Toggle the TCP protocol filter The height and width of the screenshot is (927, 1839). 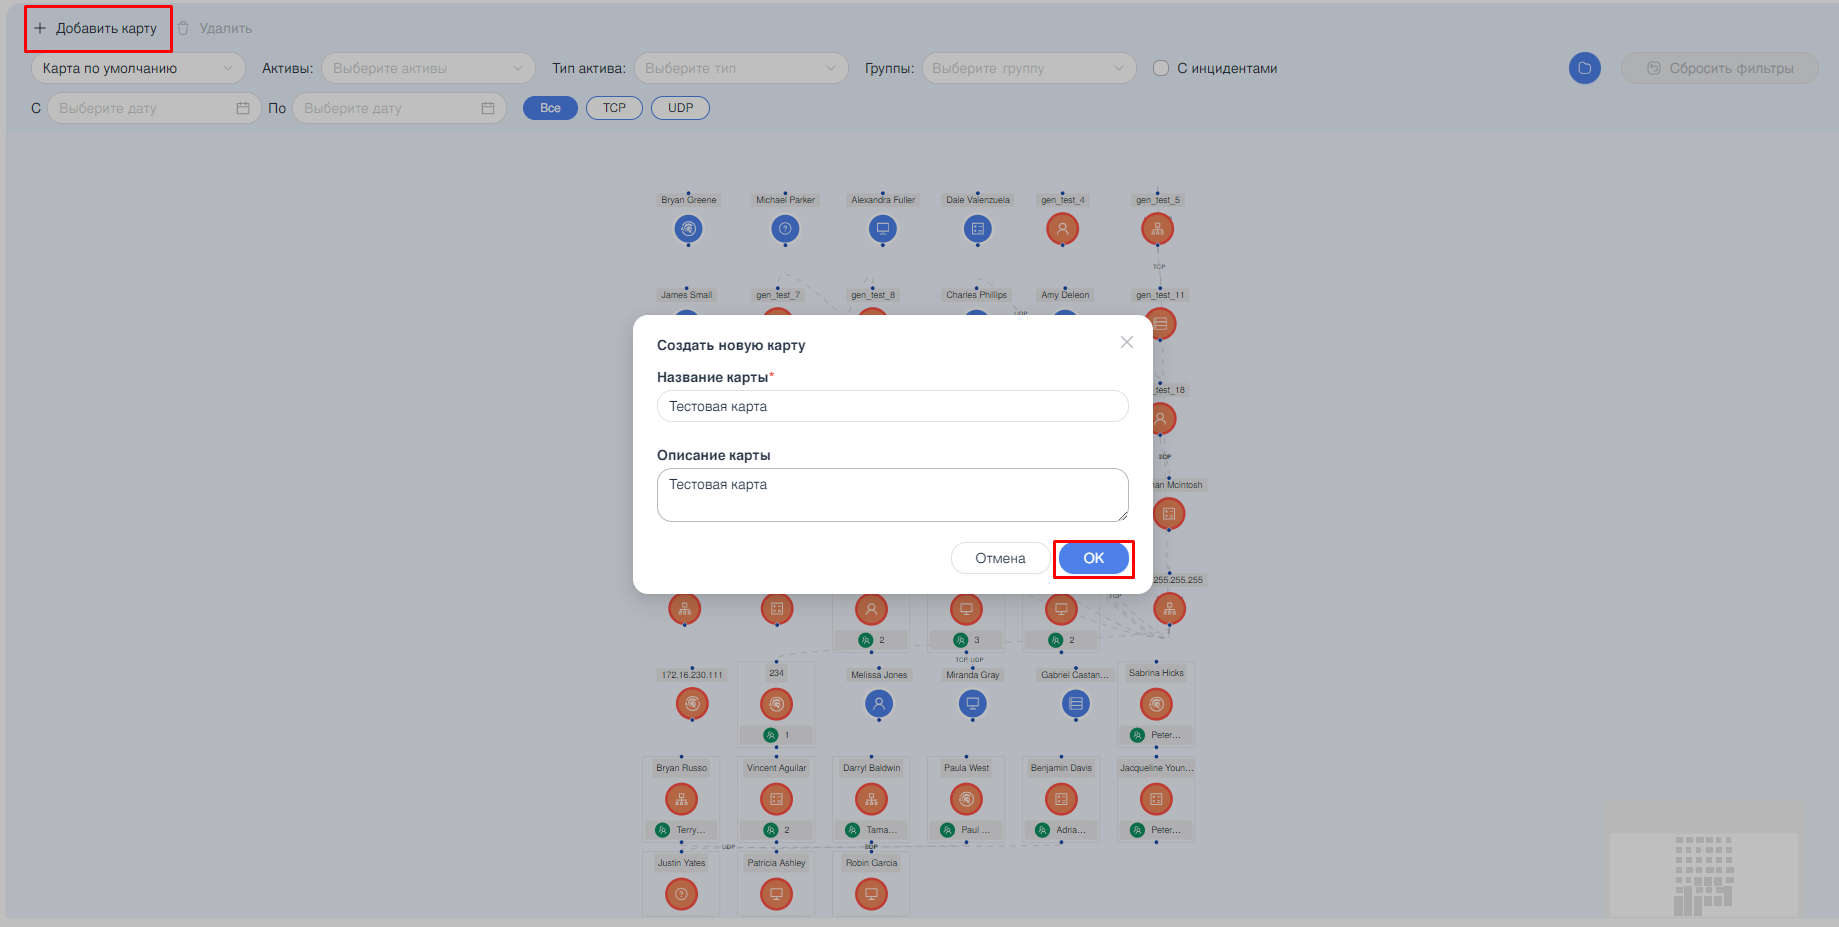point(614,108)
